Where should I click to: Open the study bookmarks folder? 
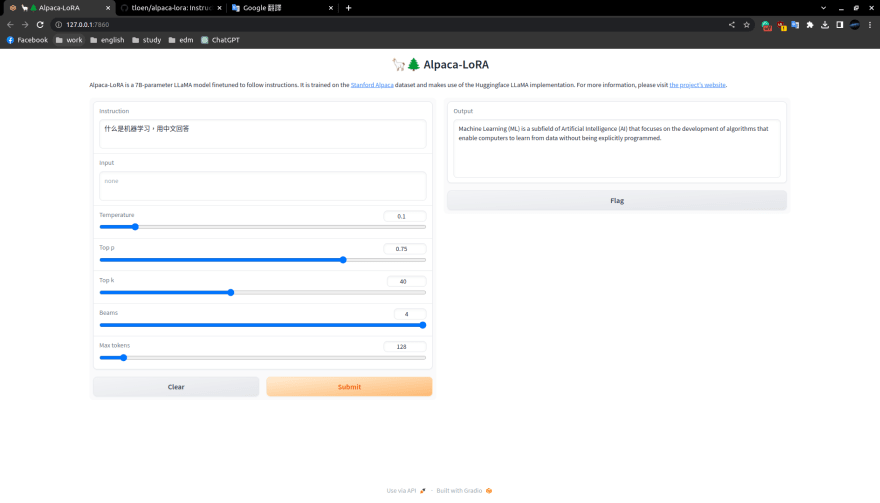(146, 40)
